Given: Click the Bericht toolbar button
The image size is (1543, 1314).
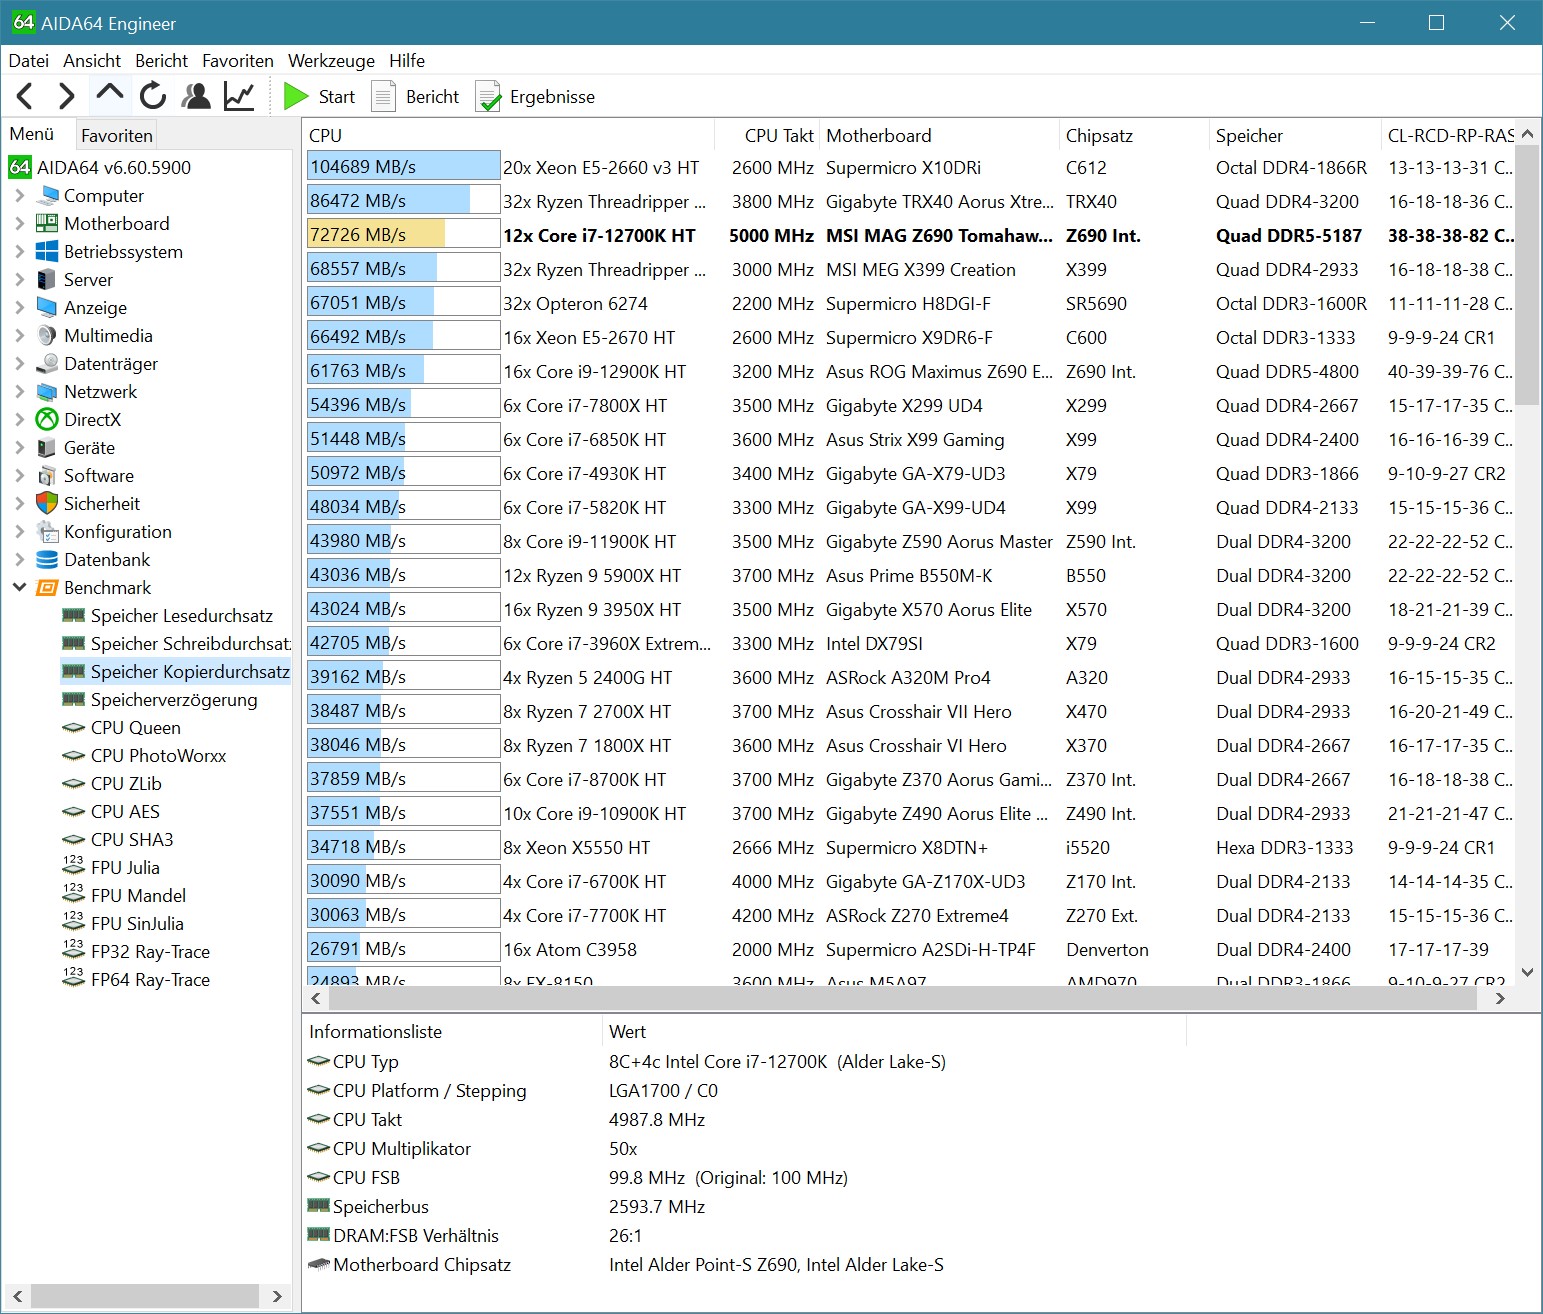Looking at the screenshot, I should coord(416,96).
